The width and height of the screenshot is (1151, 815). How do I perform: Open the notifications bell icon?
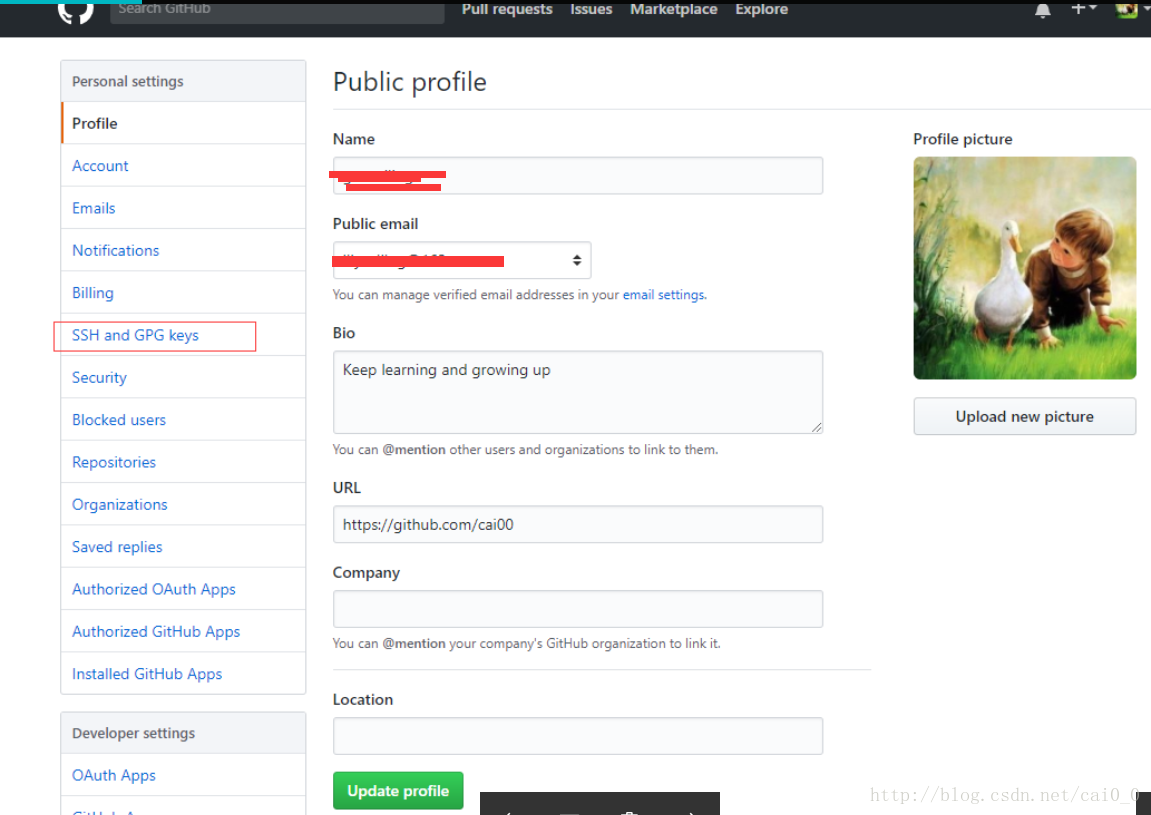[1042, 10]
